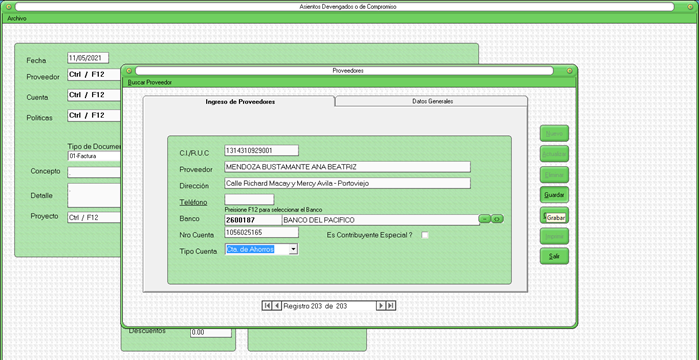The image size is (699, 360).
Task: Click left circle icon on Proveedores title bar
Action: [x=130, y=71]
